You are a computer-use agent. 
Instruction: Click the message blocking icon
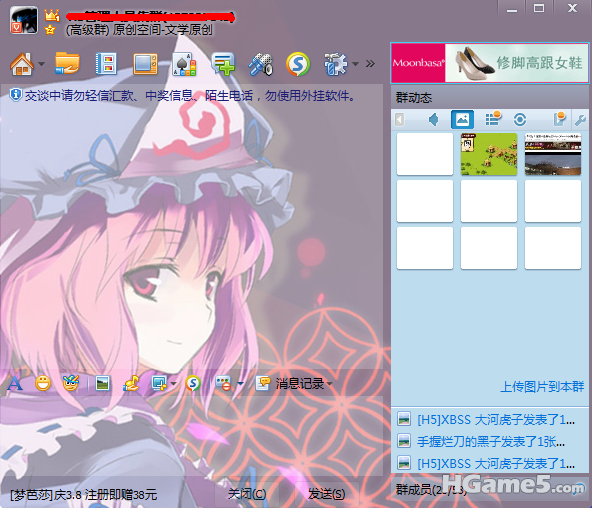pyautogui.click(x=223, y=383)
